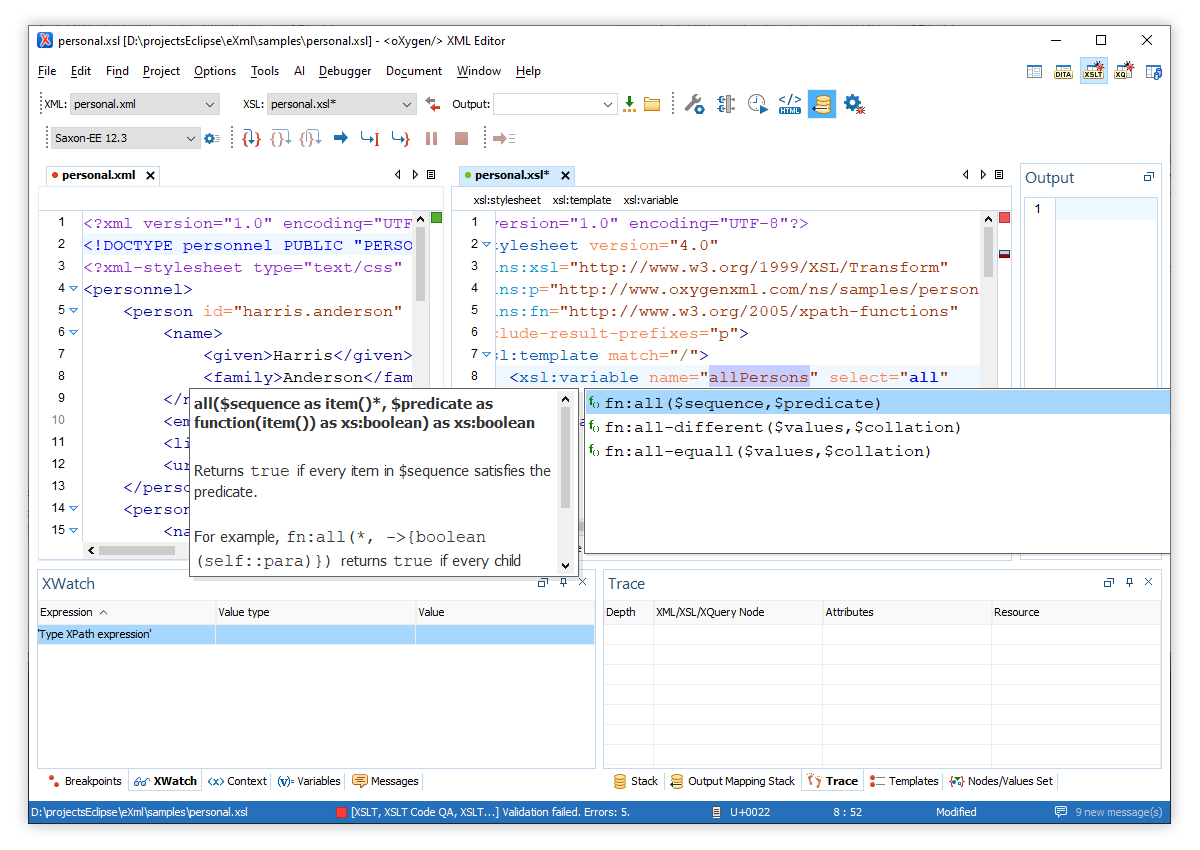The height and width of the screenshot is (850, 1200).
Task: Click the Step Out debugger icon
Action: pos(311,138)
